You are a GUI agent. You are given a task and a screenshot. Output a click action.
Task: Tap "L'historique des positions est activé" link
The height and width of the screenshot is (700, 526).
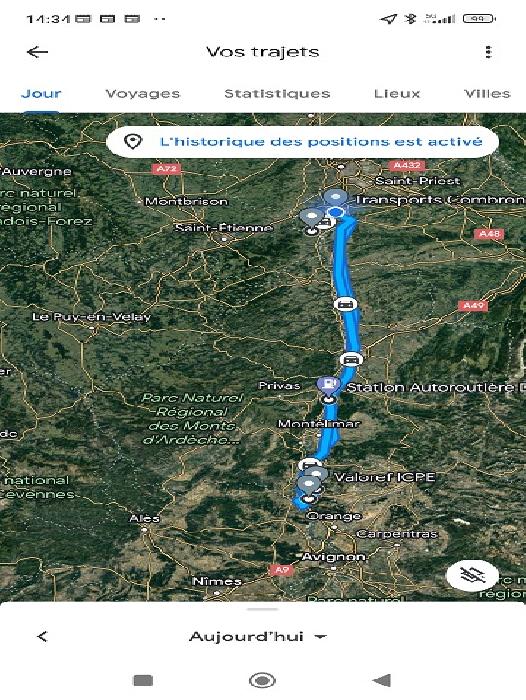[x=321, y=142]
